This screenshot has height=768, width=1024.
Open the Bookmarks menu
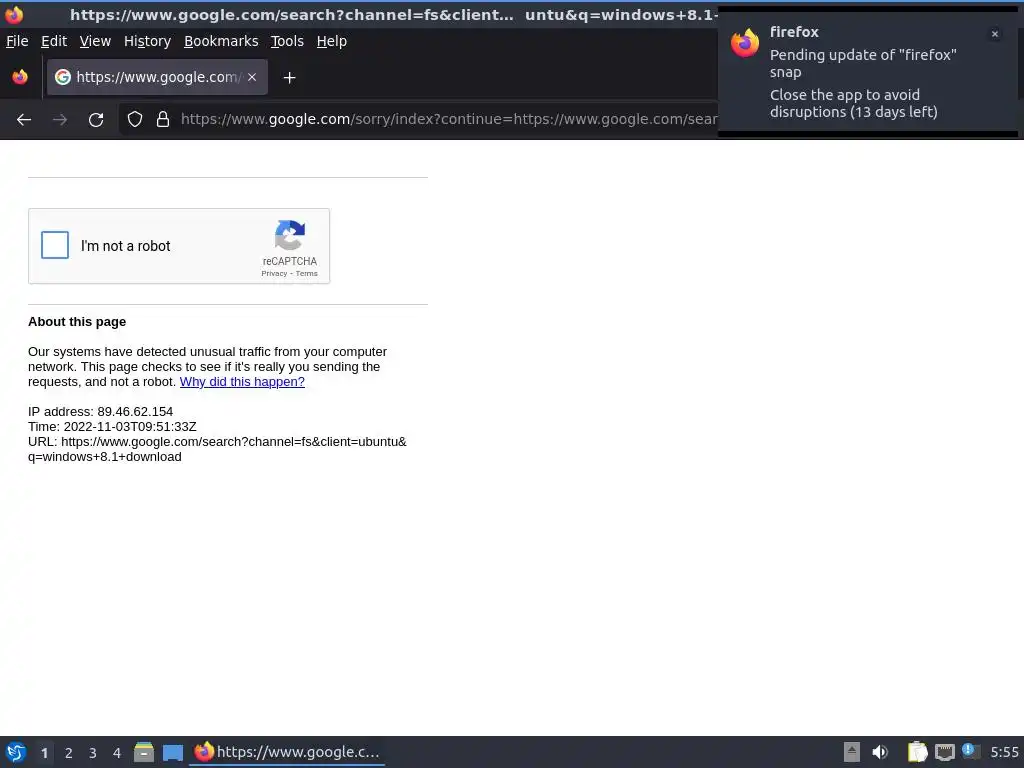(221, 41)
